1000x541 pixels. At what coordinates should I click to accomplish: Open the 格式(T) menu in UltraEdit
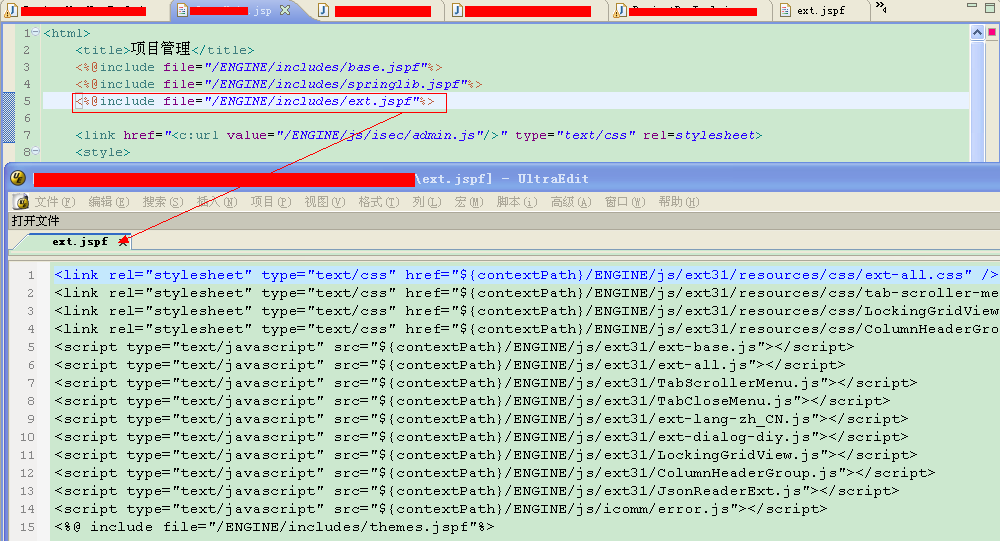tap(379, 202)
